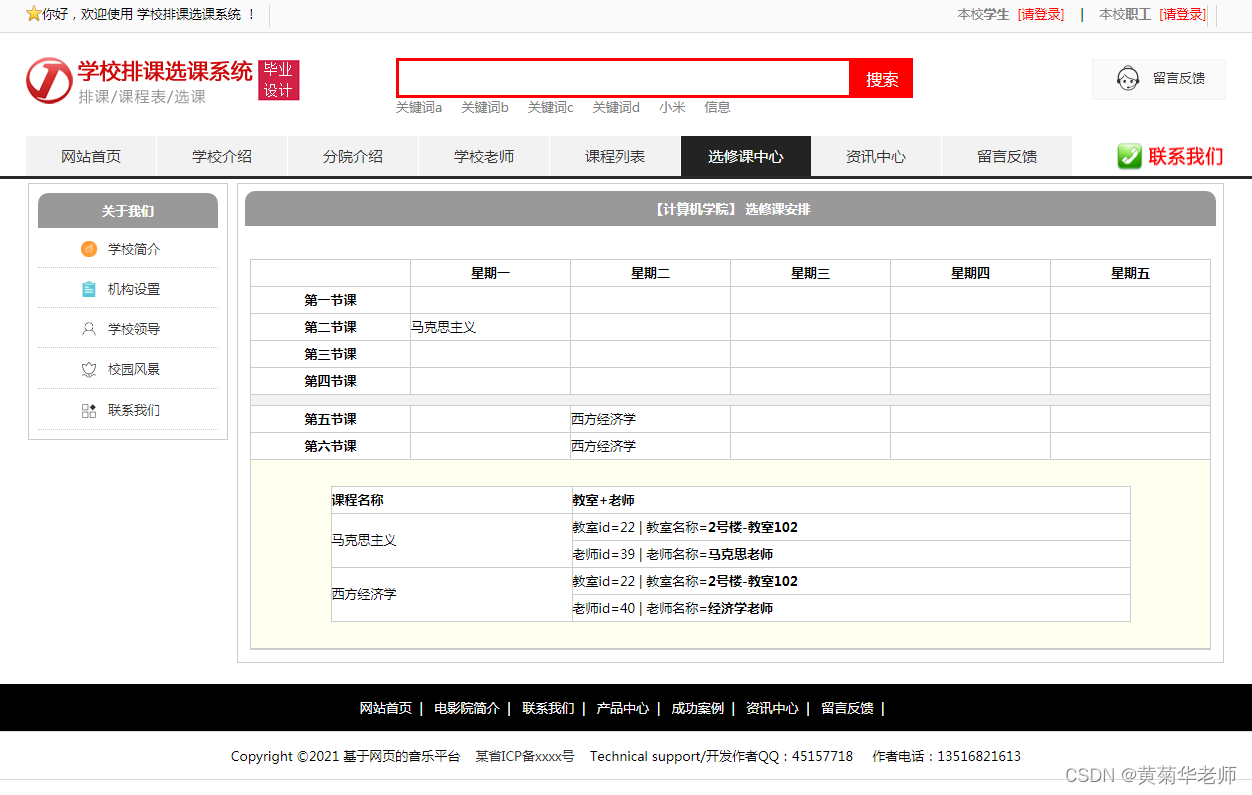Switch to the 学校老师 navigation tab
The height and width of the screenshot is (795, 1252).
(483, 156)
